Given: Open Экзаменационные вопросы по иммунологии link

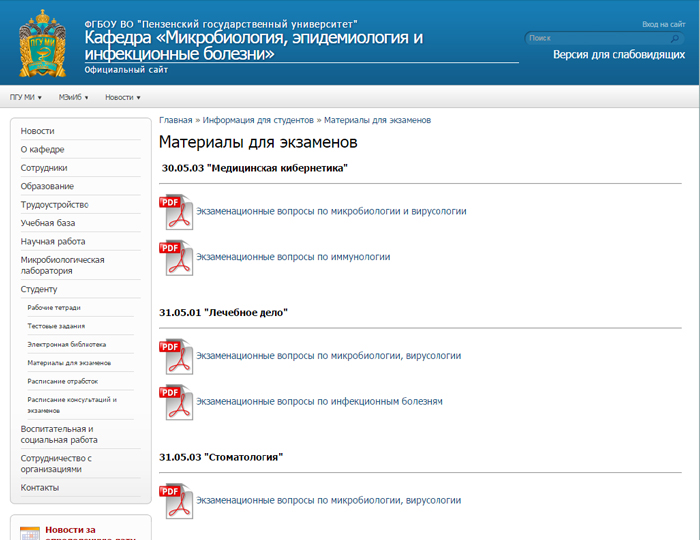Looking at the screenshot, I should [293, 257].
